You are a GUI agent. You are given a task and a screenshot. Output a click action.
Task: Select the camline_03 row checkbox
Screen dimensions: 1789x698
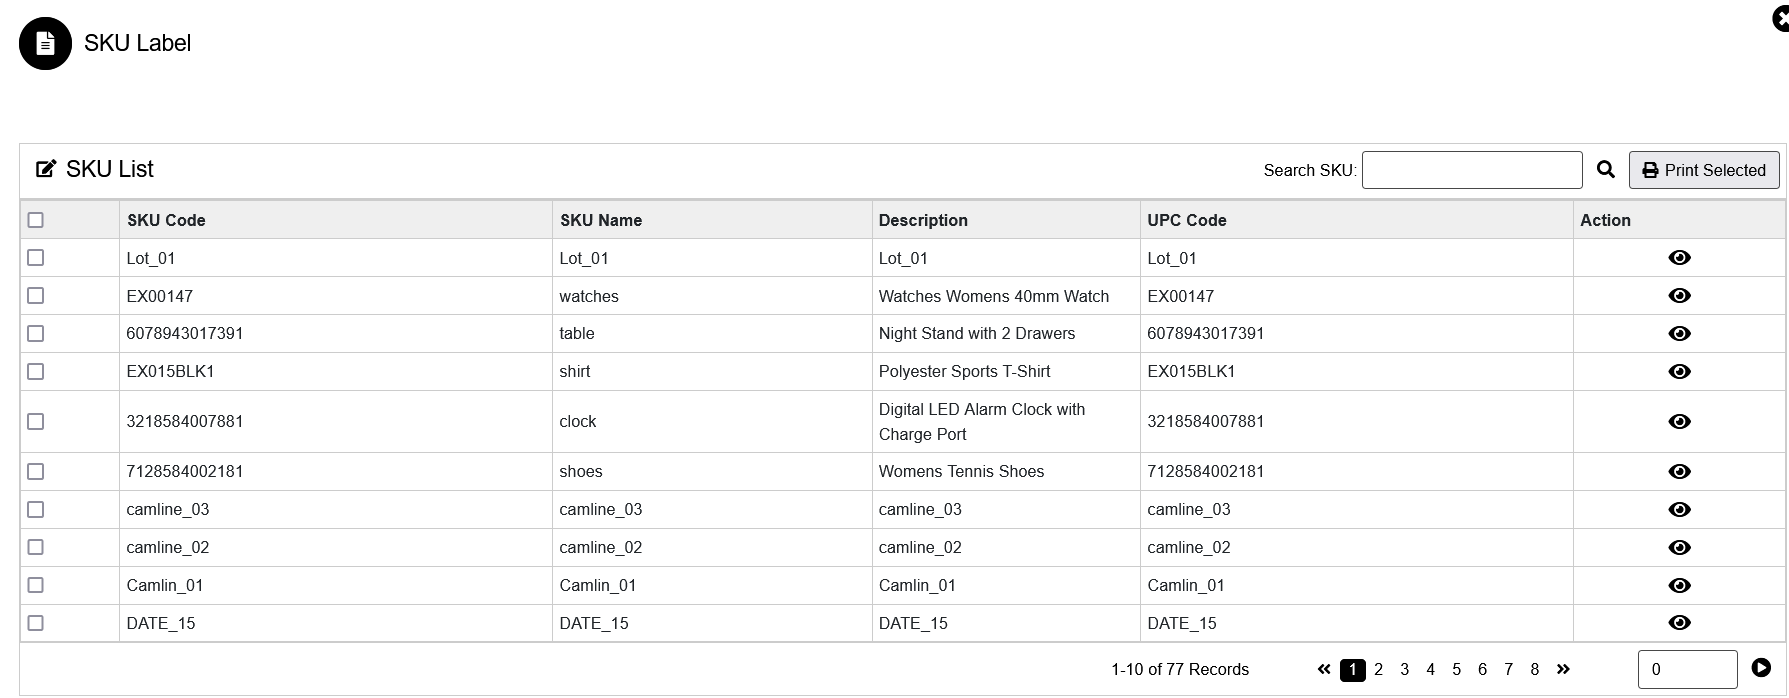[x=36, y=510]
